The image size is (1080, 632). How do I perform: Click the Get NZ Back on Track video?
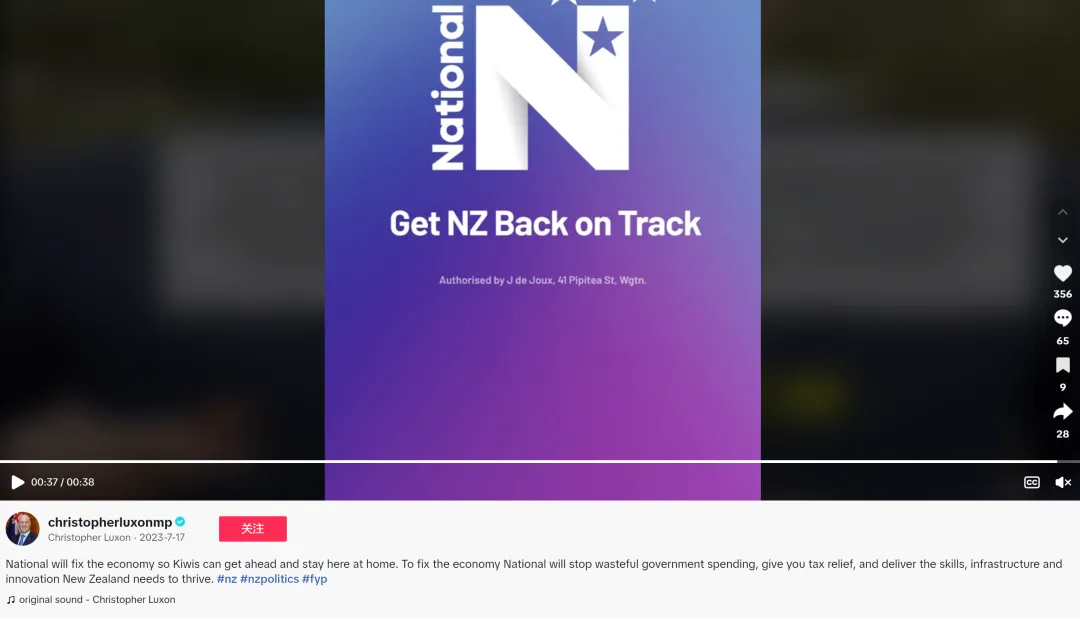(x=543, y=227)
